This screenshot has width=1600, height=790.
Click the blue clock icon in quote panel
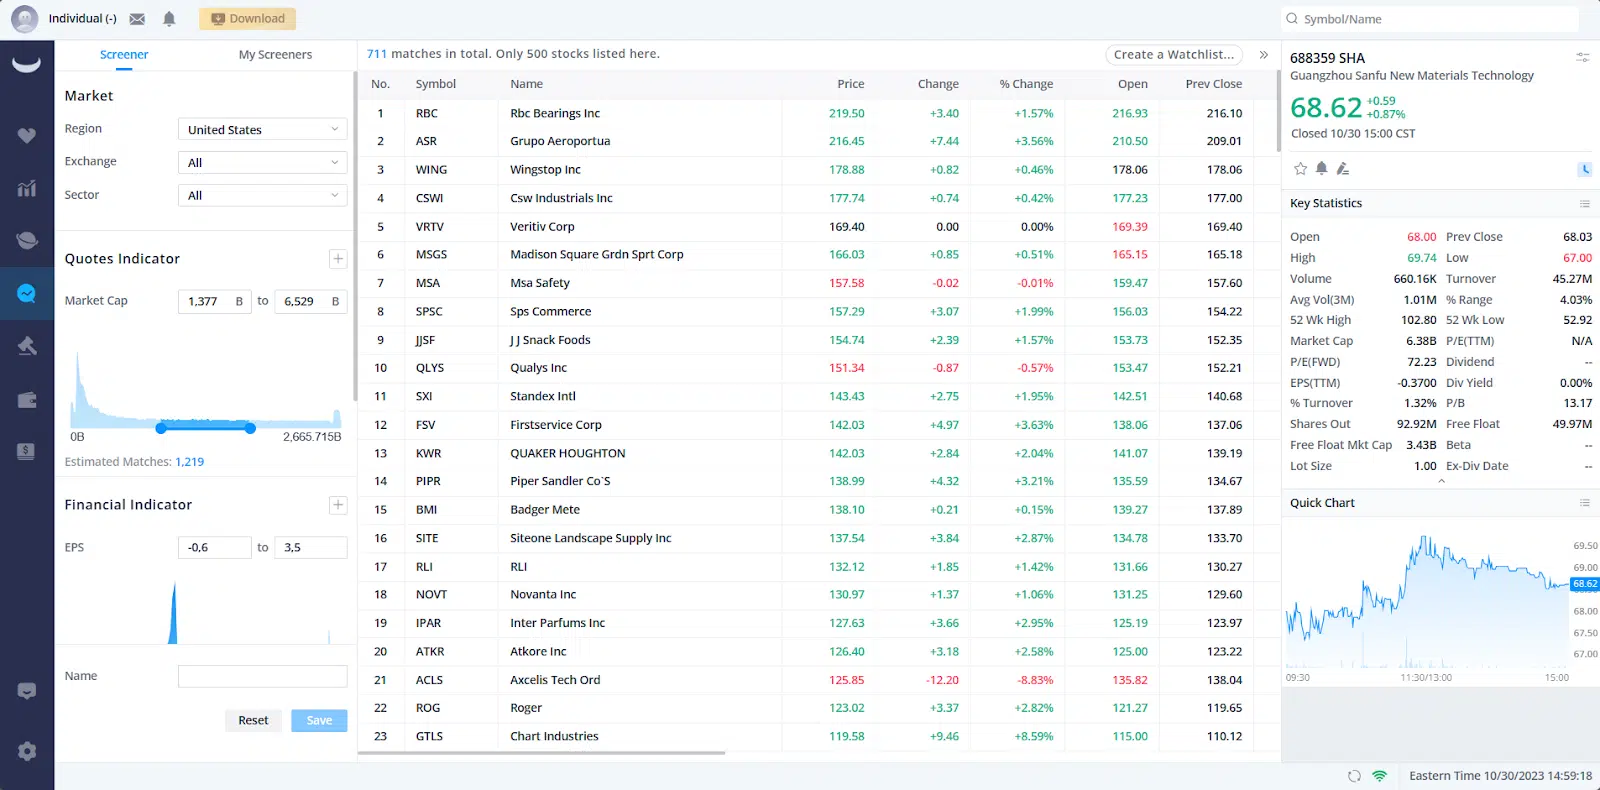1585,169
